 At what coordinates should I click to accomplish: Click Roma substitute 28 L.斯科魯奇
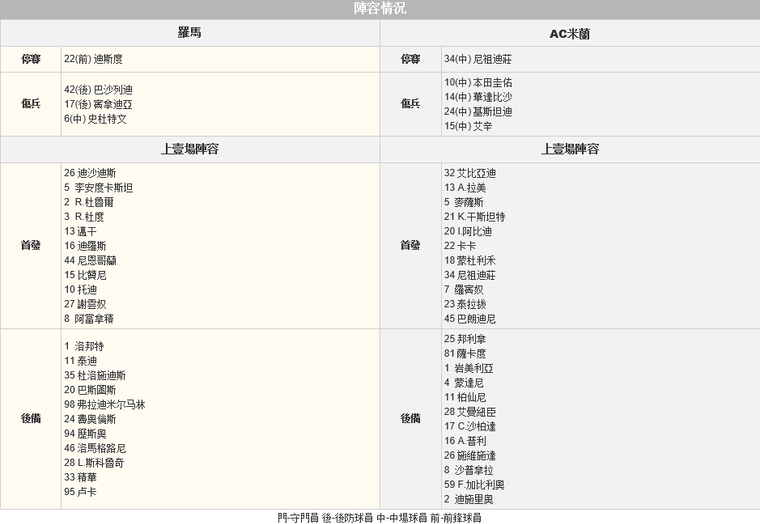coord(94,462)
